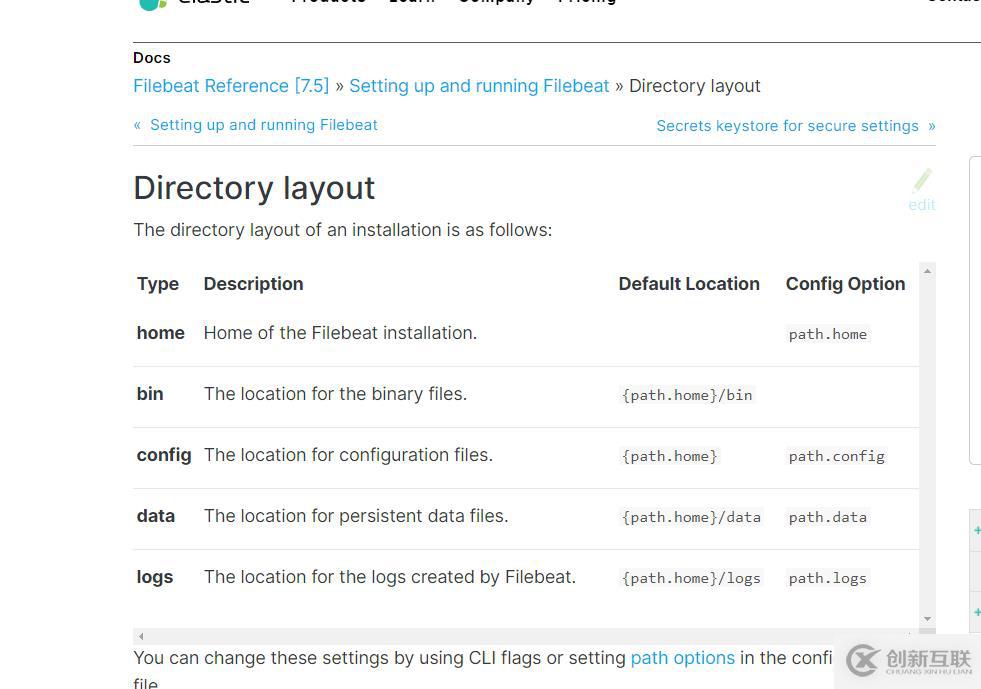The height and width of the screenshot is (689, 981).
Task: Select the logs type cell
Action: click(155, 577)
